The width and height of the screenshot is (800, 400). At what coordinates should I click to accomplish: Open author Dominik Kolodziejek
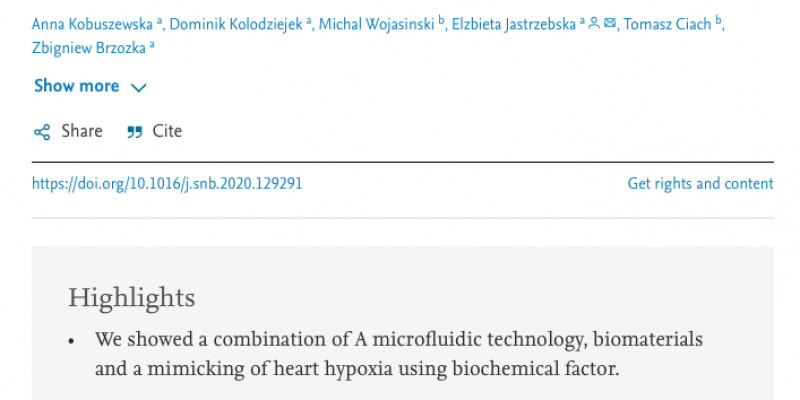236,24
